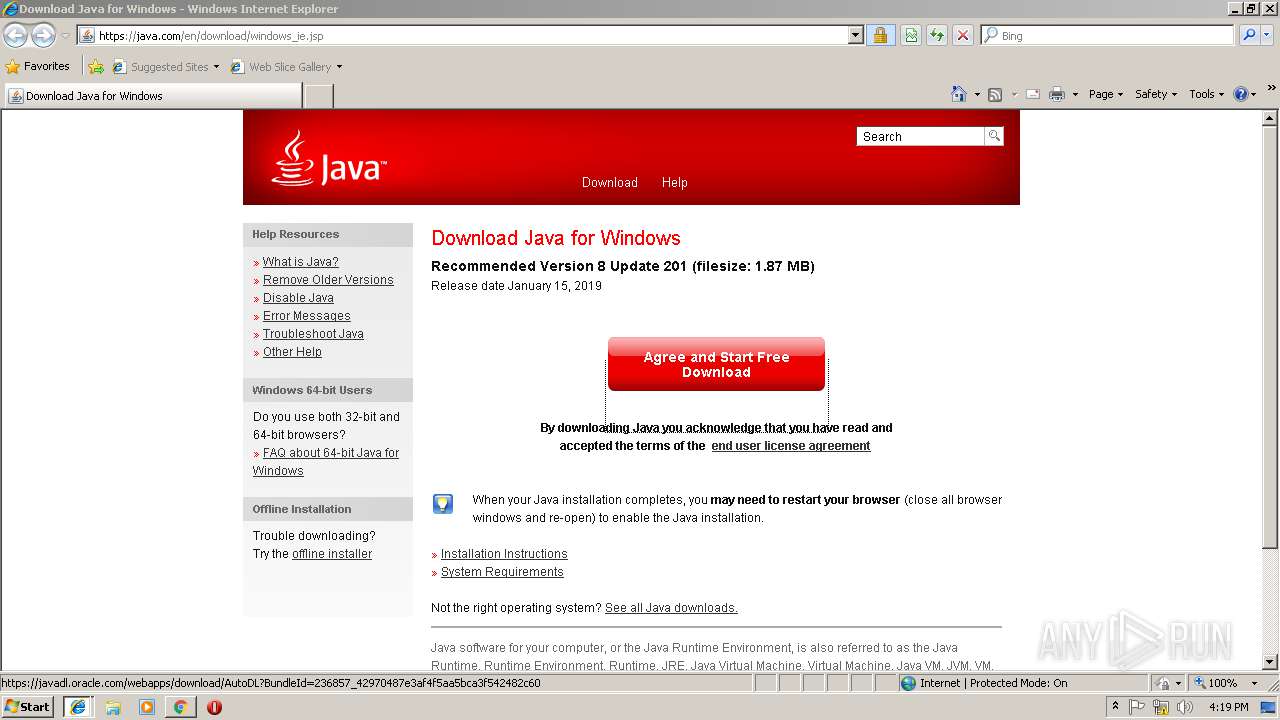Screen dimensions: 1280x720
Task: Open the What is Java? link
Action: [x=300, y=262]
